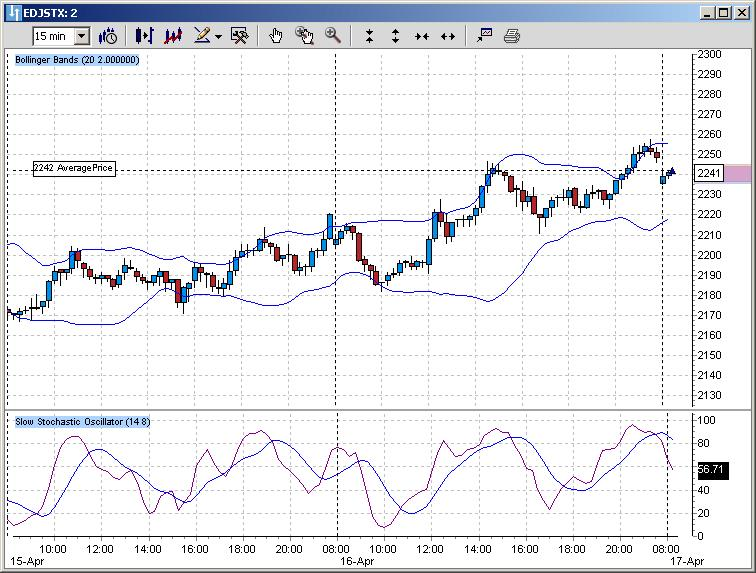This screenshot has height=573, width=756.
Task: Select the hand pan tool
Action: (276, 36)
